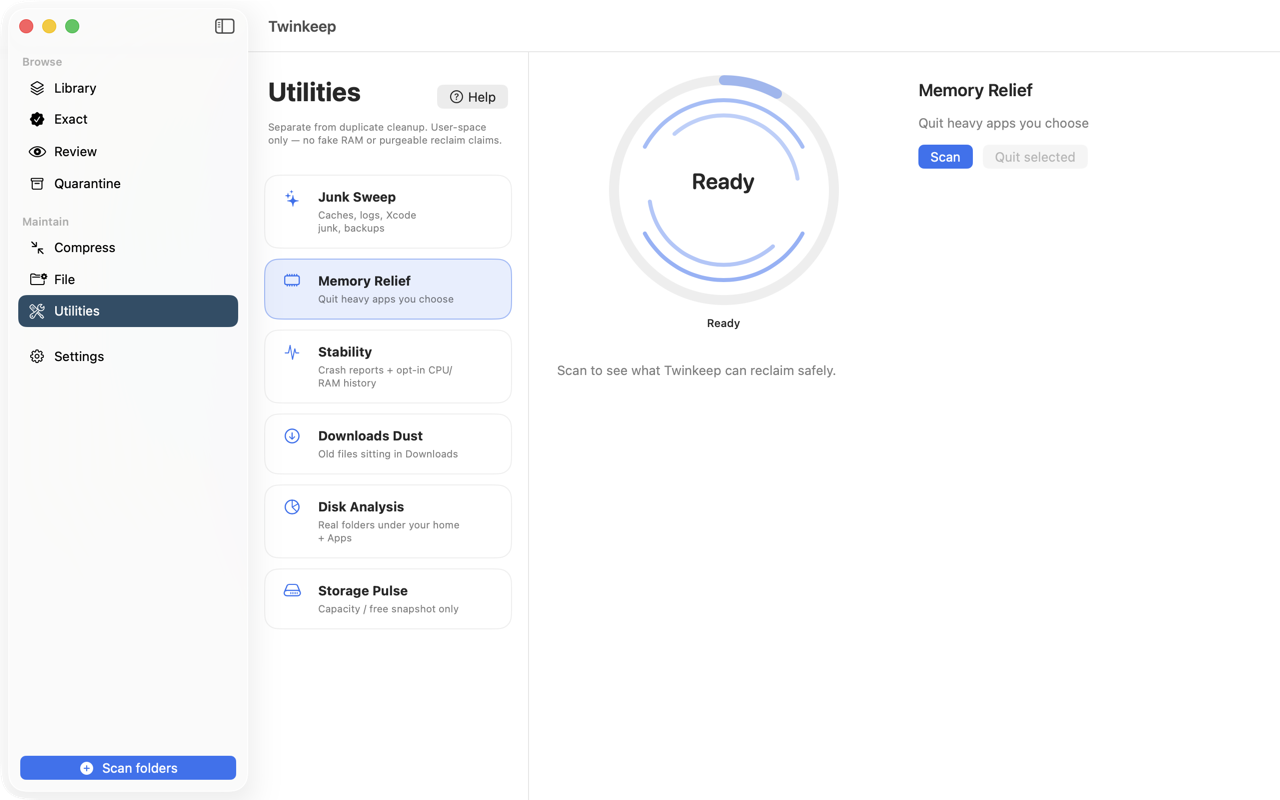Click the circular Ready progress gauge
Viewport: 1280px width, 800px height.
pos(723,190)
